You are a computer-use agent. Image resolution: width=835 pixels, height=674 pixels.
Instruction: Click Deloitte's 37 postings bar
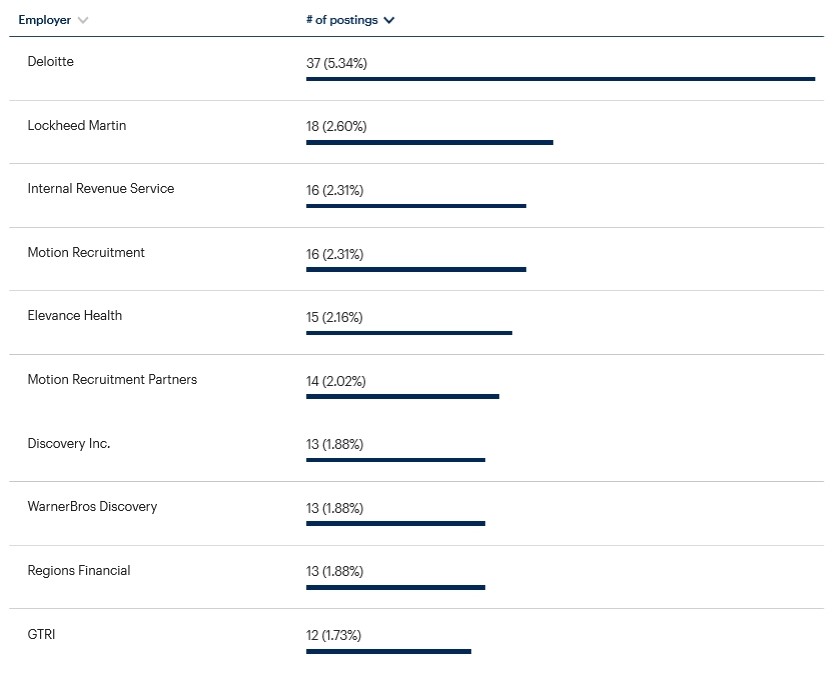point(561,79)
